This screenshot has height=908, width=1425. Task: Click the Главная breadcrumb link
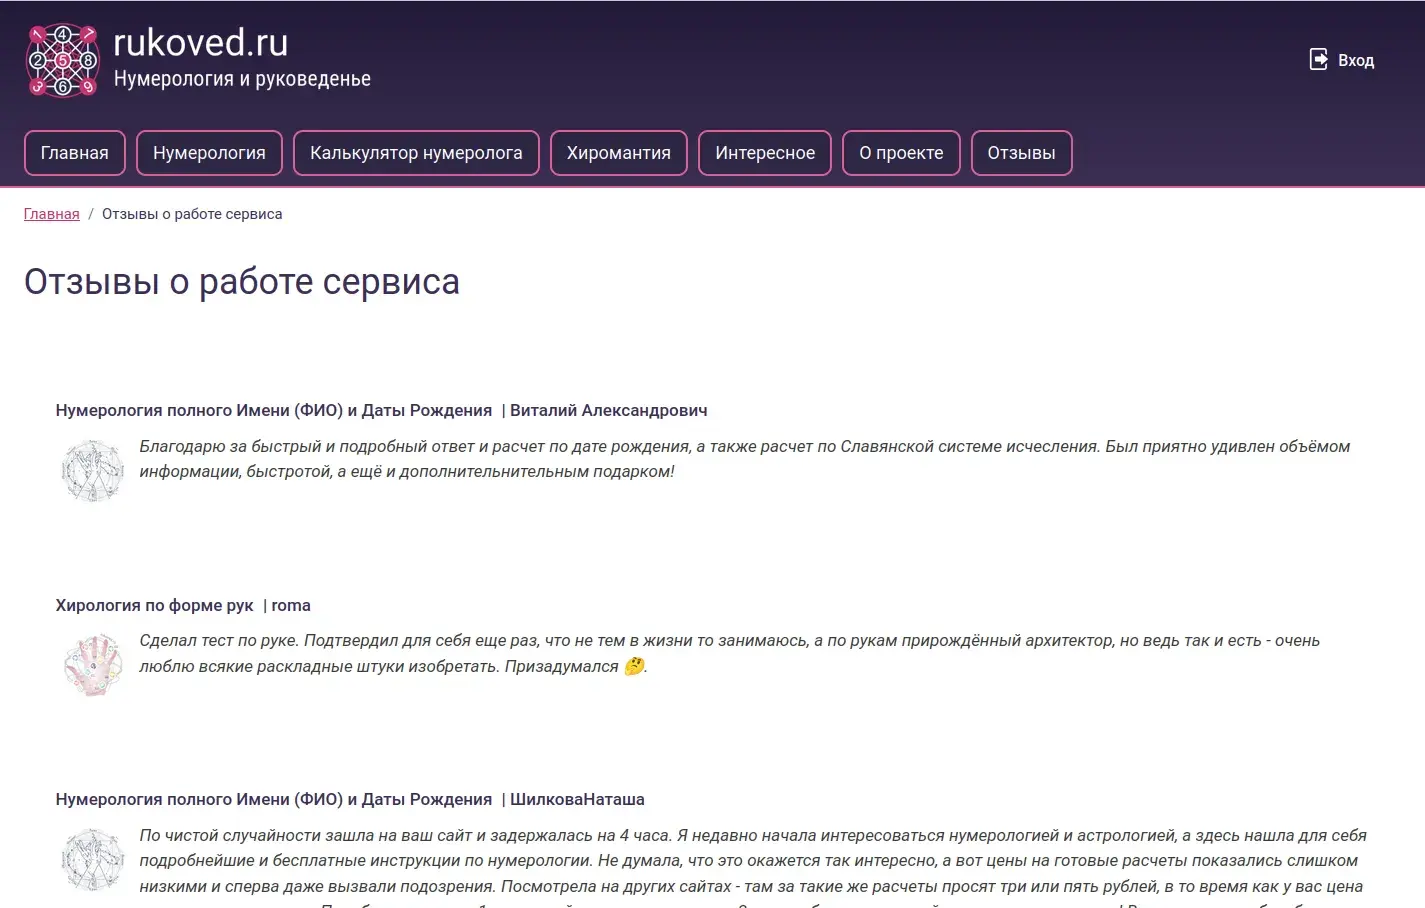pos(52,214)
